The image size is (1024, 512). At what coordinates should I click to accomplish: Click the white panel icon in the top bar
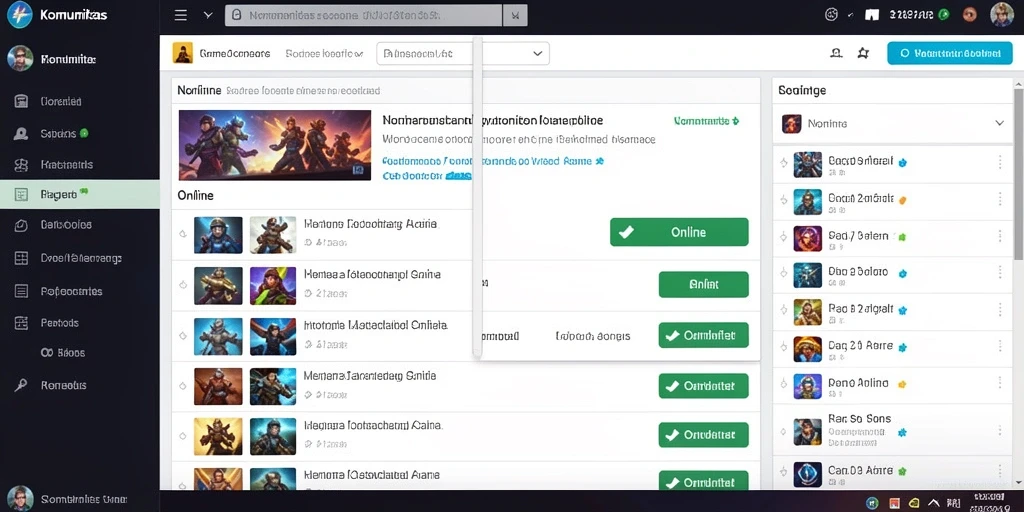(x=872, y=15)
